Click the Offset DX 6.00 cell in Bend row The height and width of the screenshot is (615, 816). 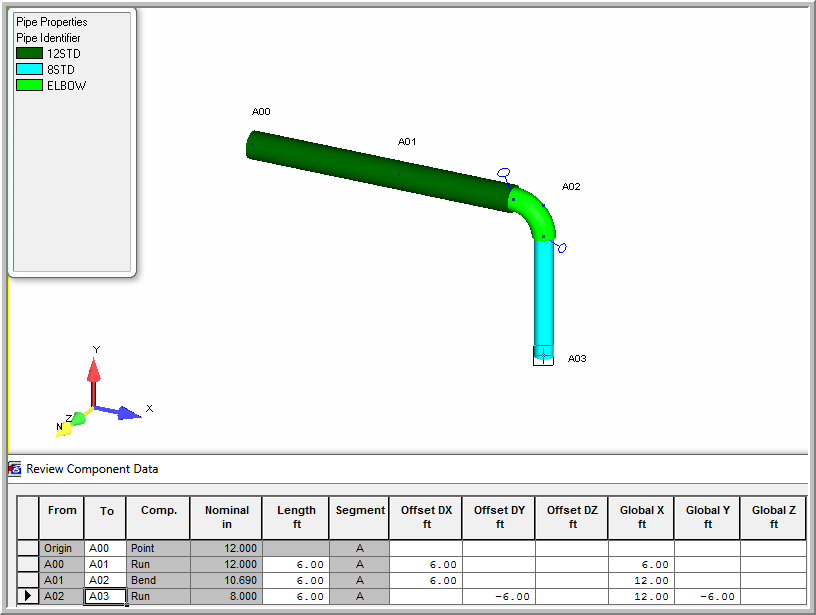point(426,580)
